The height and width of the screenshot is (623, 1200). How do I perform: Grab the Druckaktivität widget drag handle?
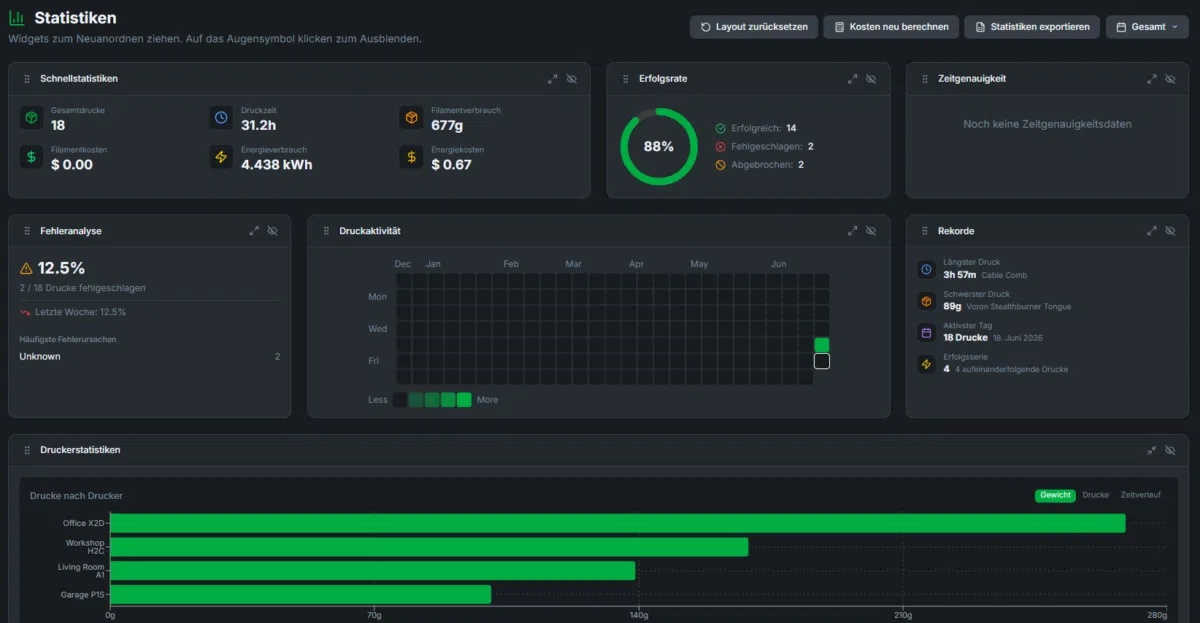326,231
